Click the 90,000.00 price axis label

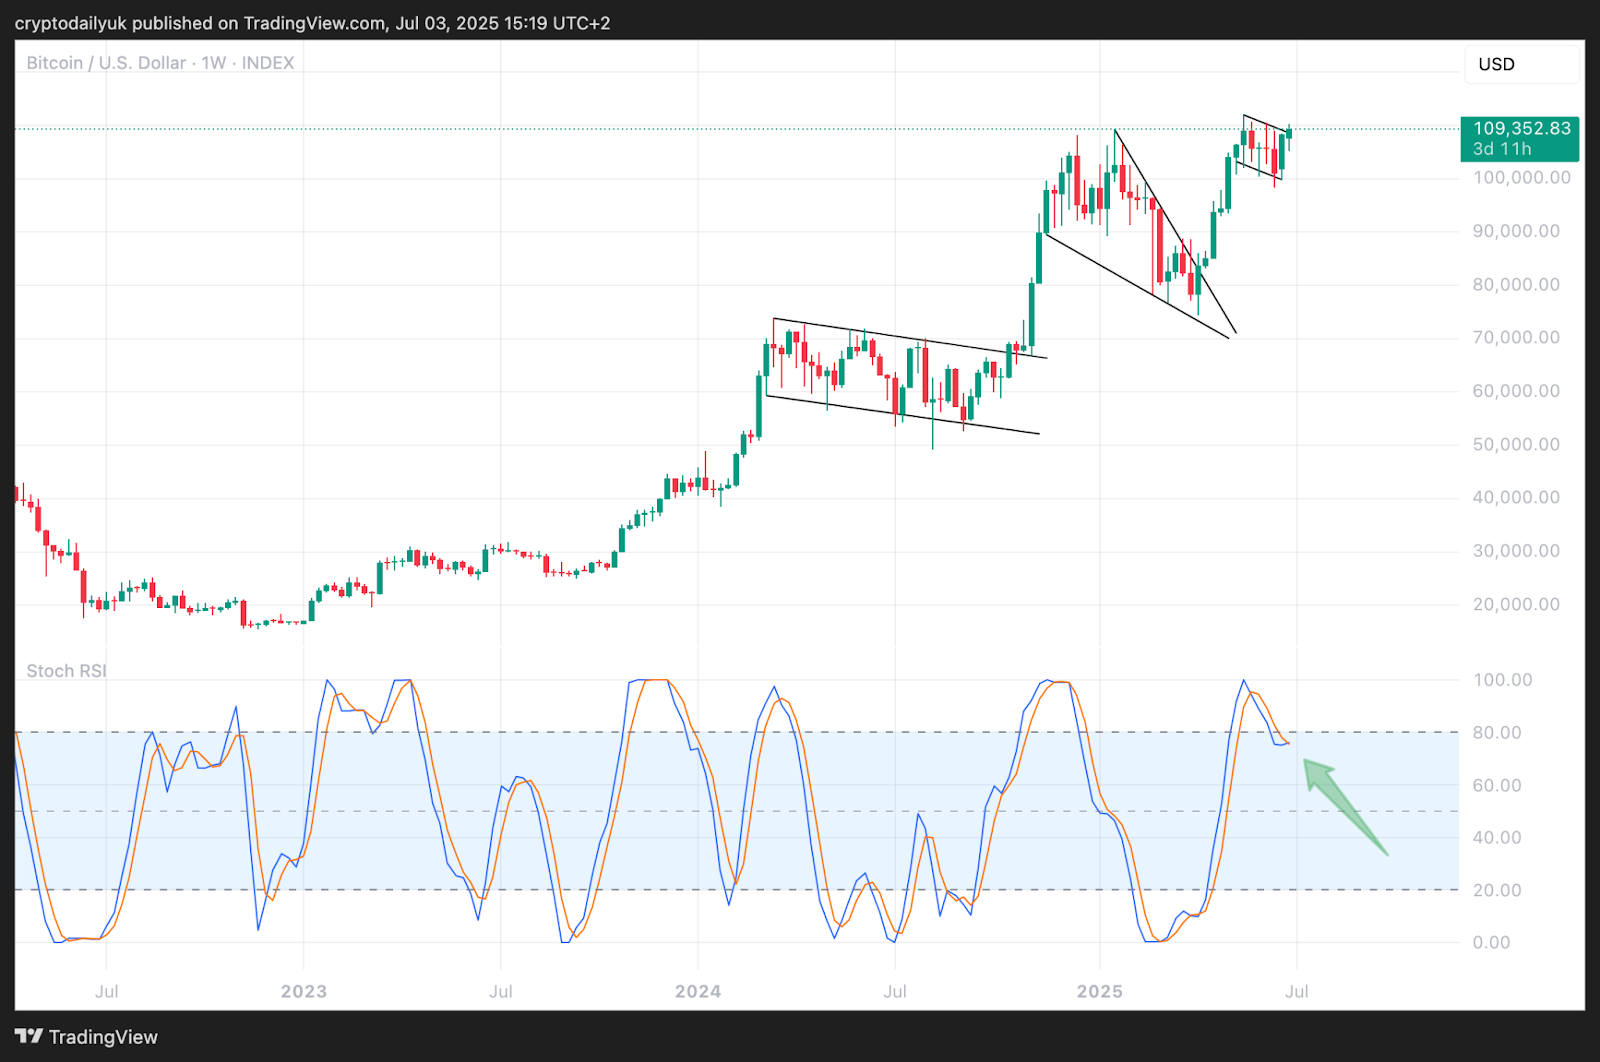pos(1516,231)
